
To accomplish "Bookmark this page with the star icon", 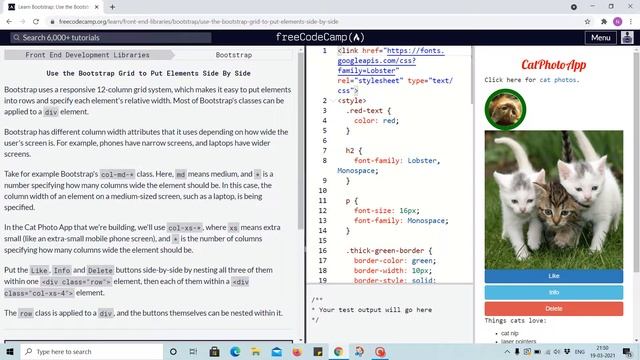I will click(x=587, y=22).
